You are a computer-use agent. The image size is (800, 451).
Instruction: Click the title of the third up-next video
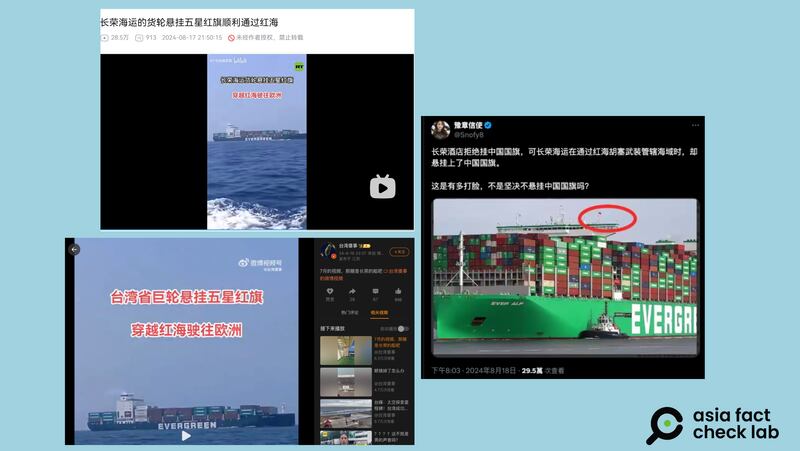[x=391, y=406]
